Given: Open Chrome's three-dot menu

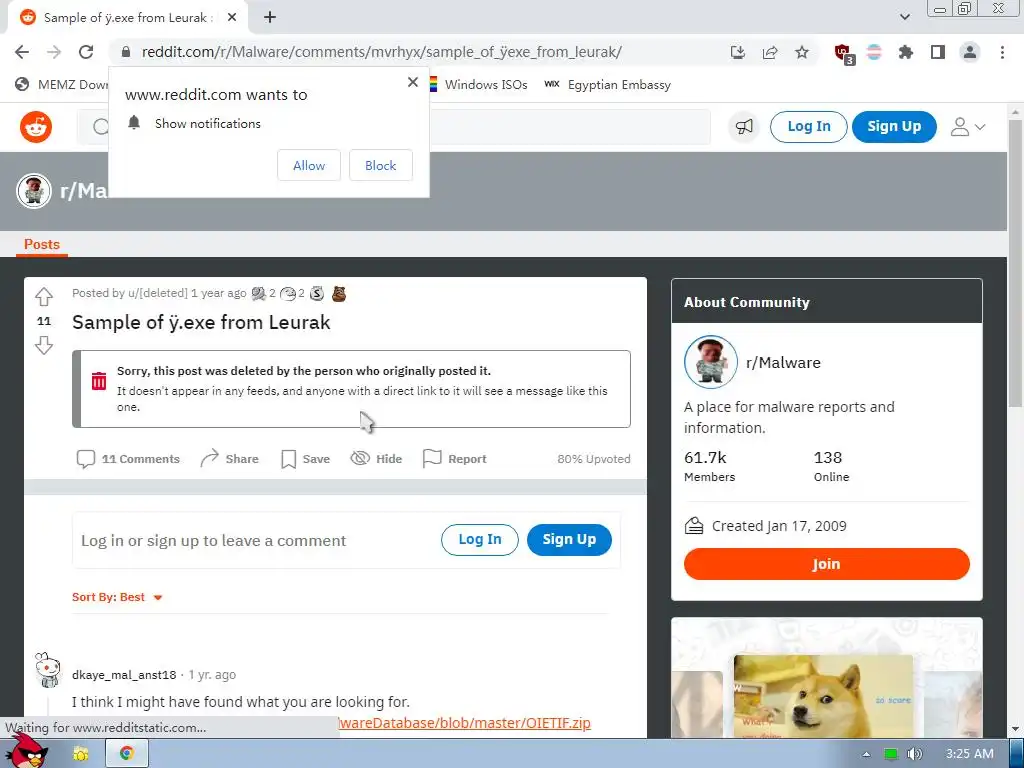Looking at the screenshot, I should click(x=1002, y=52).
